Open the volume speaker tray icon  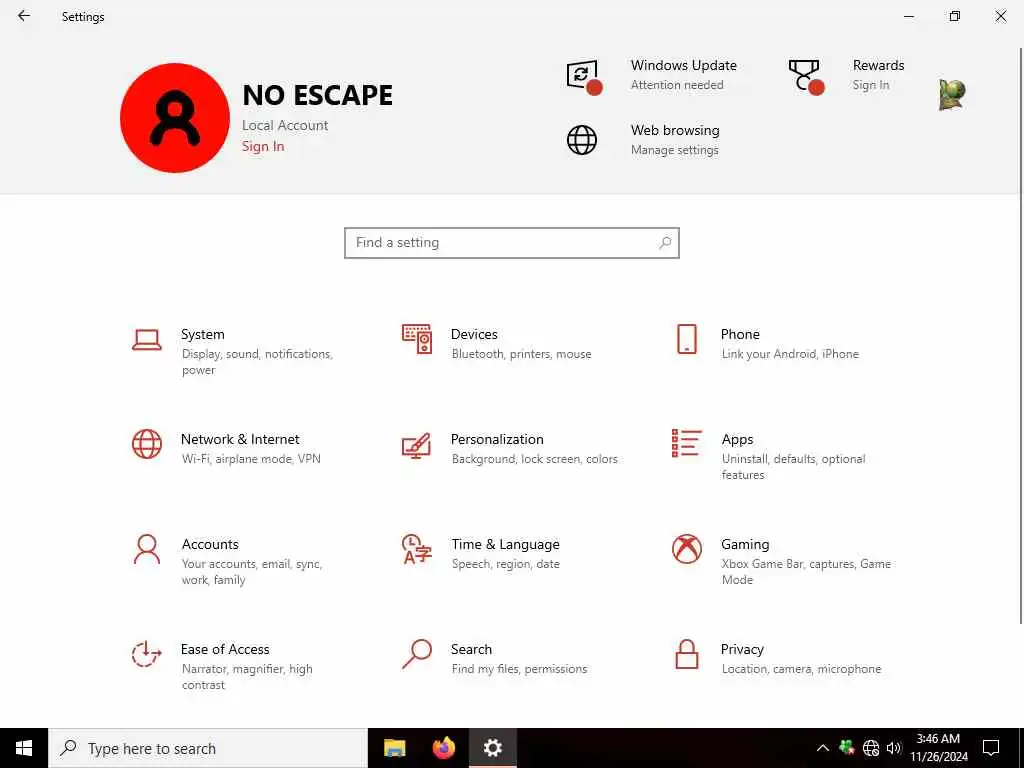pyautogui.click(x=894, y=748)
